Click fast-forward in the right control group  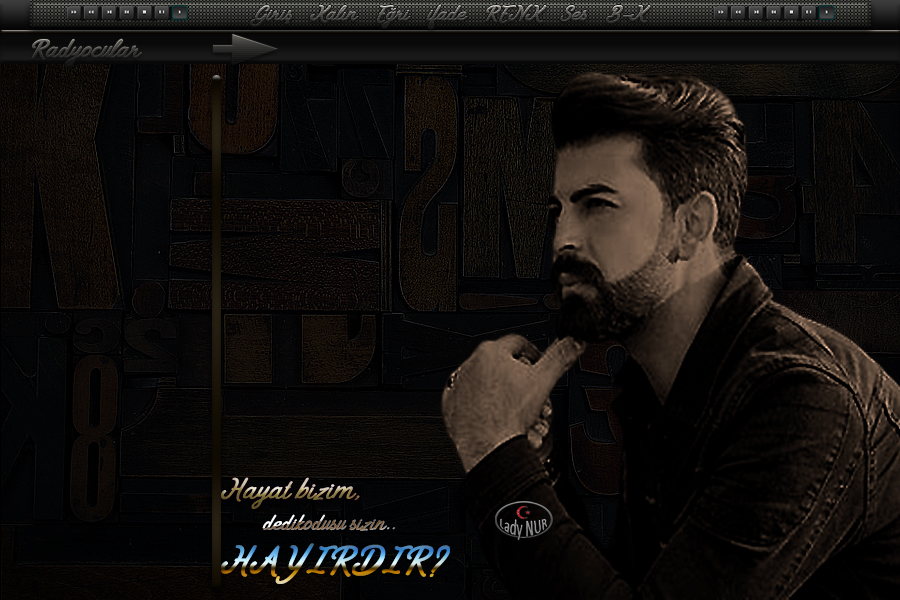(x=721, y=12)
